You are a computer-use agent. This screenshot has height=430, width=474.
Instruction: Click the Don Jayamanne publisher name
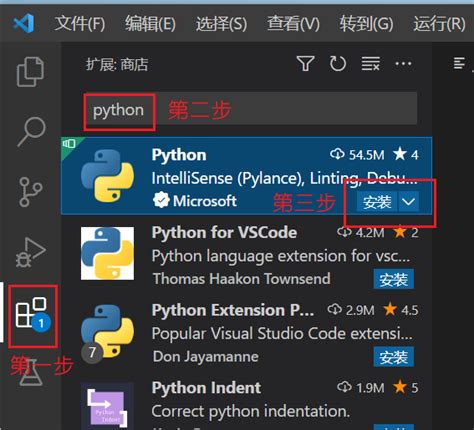coord(206,357)
